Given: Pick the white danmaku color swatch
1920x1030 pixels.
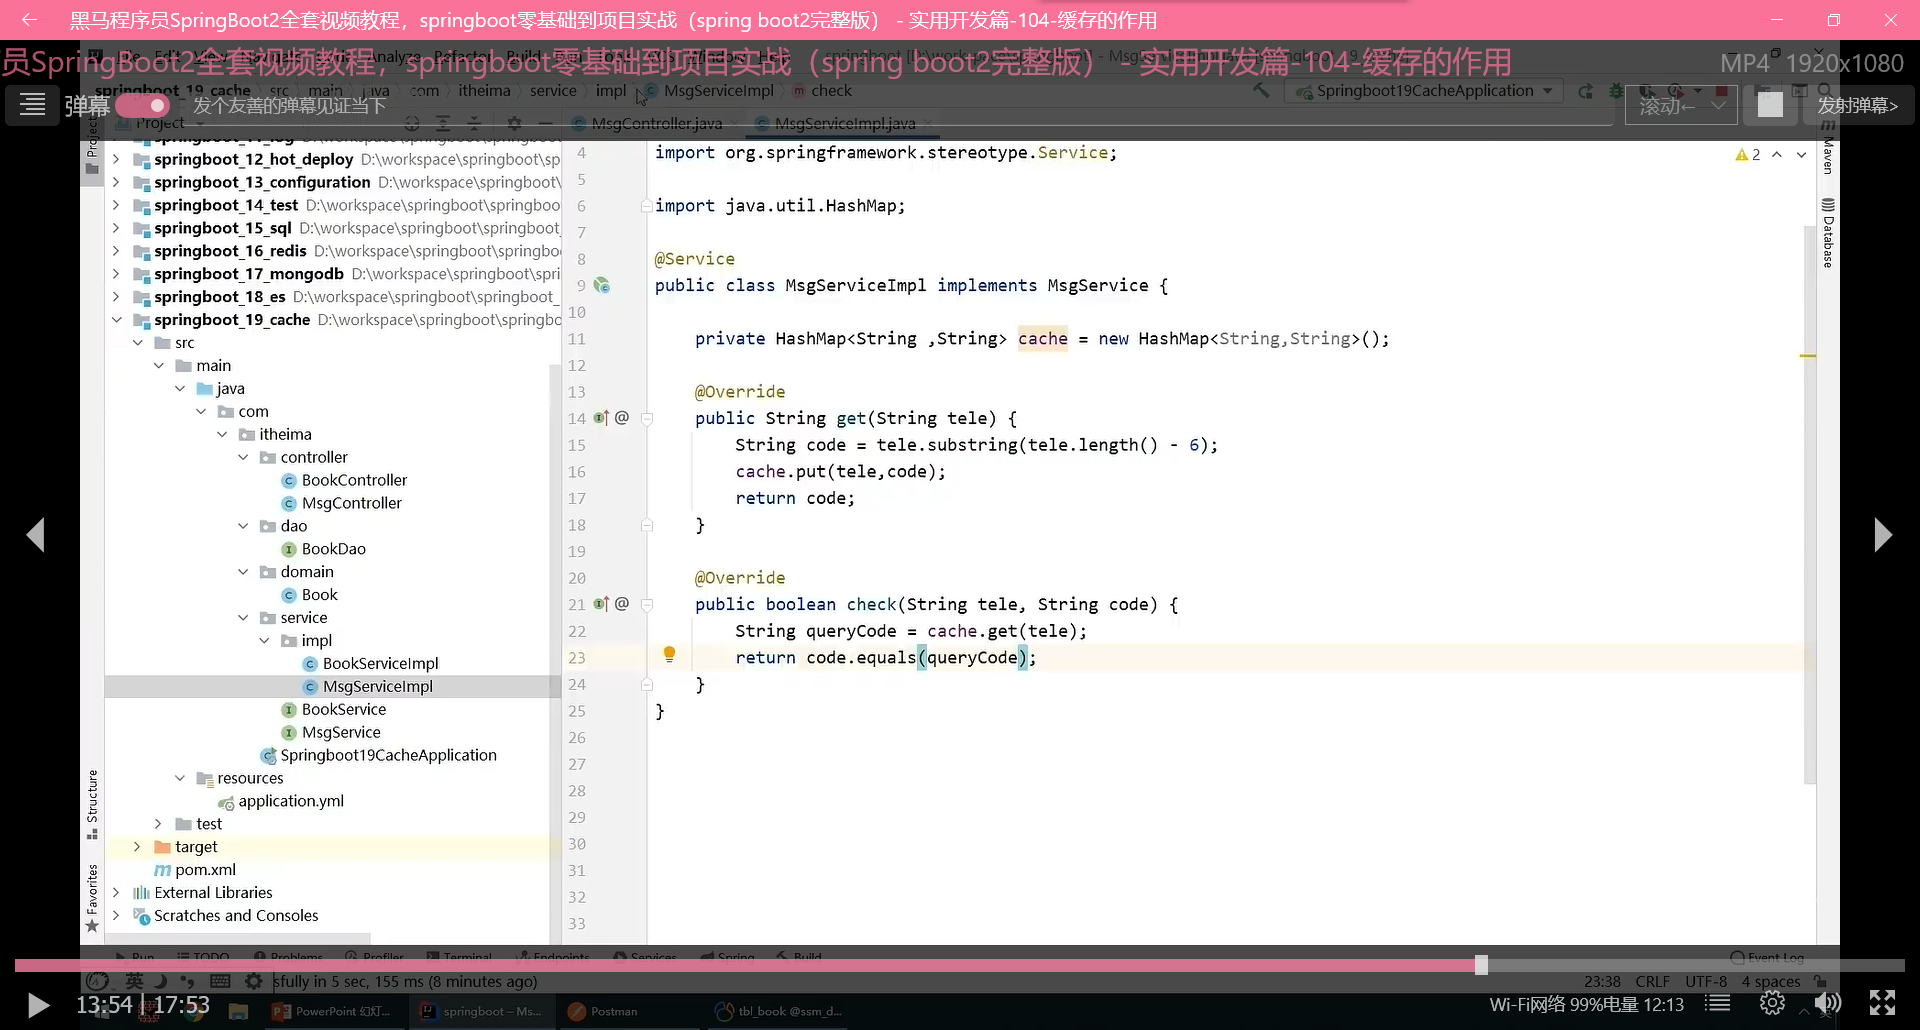Looking at the screenshot, I should point(1770,104).
